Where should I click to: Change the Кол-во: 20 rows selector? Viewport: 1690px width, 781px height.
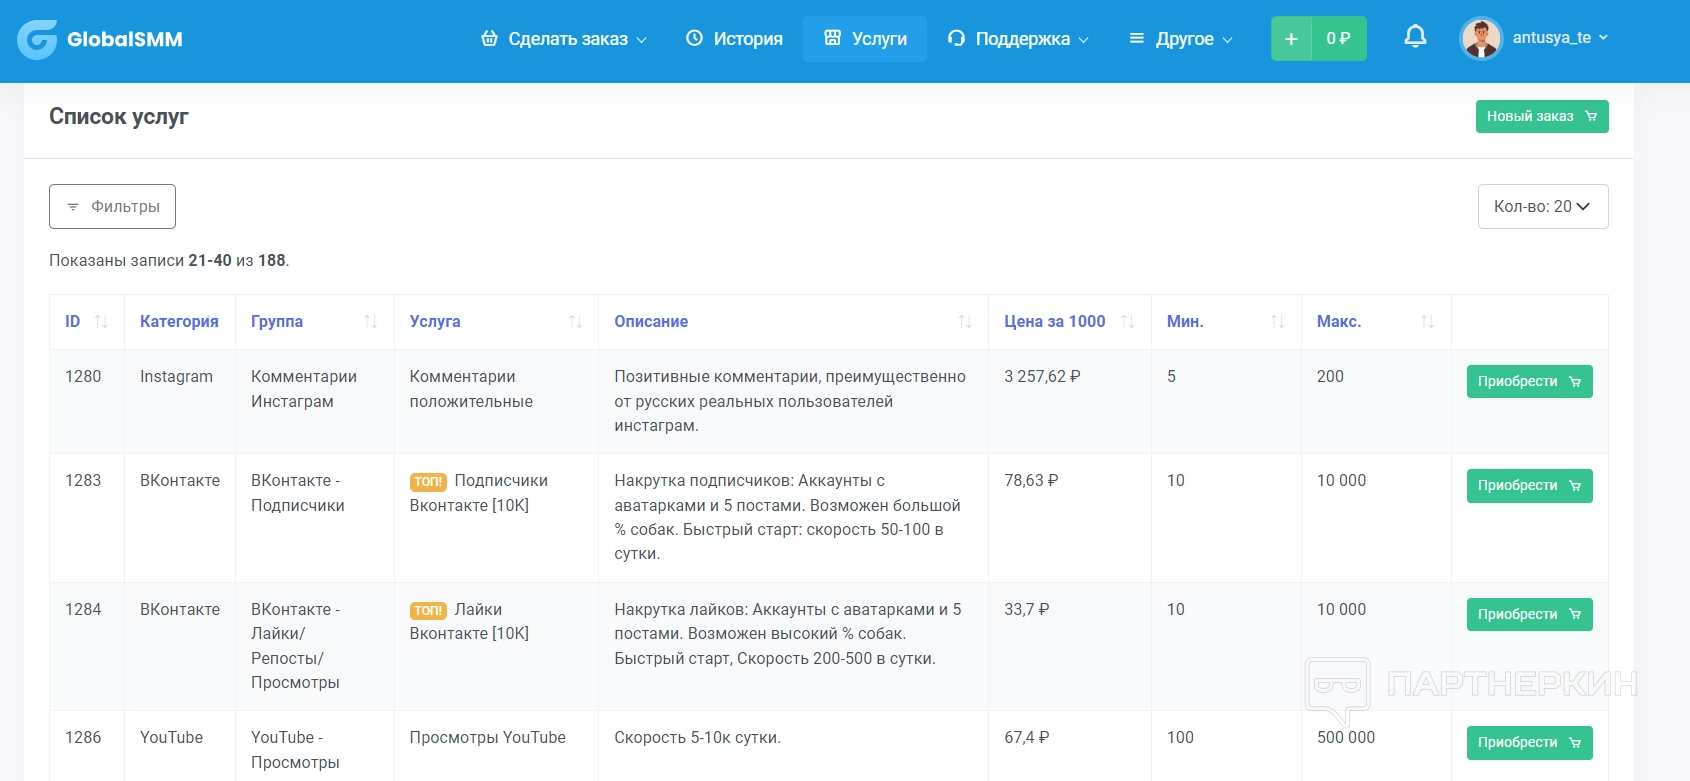point(1542,207)
